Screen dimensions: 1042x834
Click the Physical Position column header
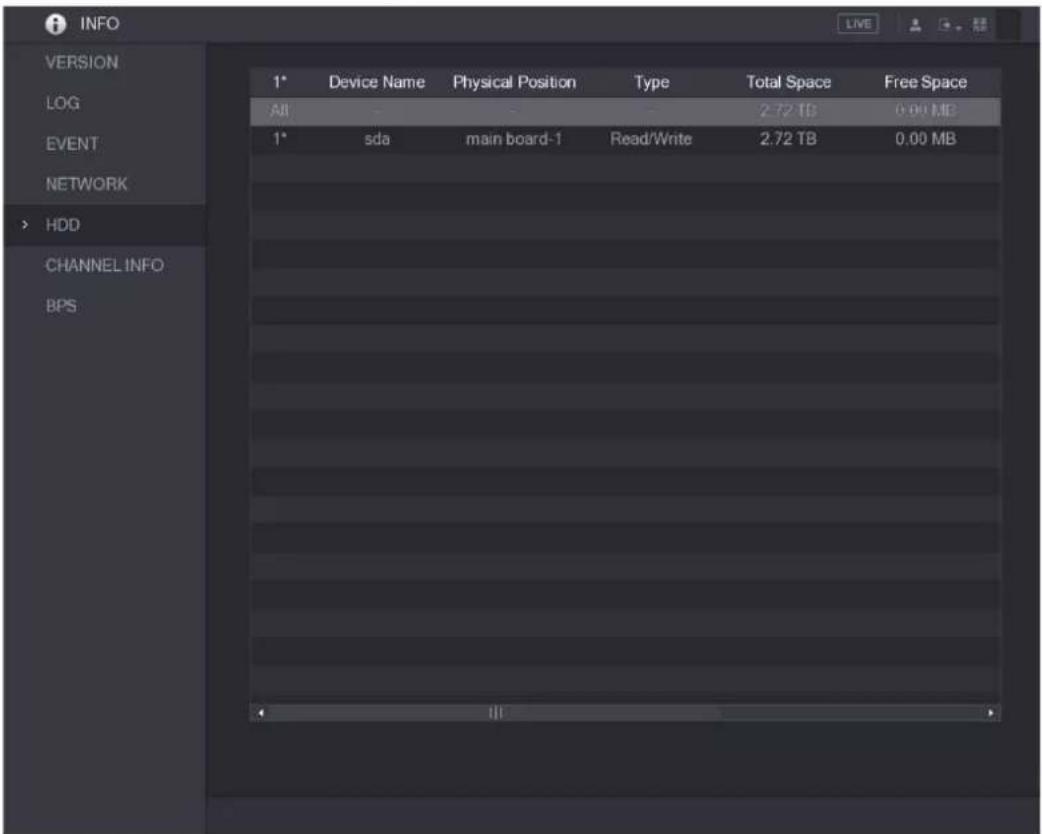point(514,82)
